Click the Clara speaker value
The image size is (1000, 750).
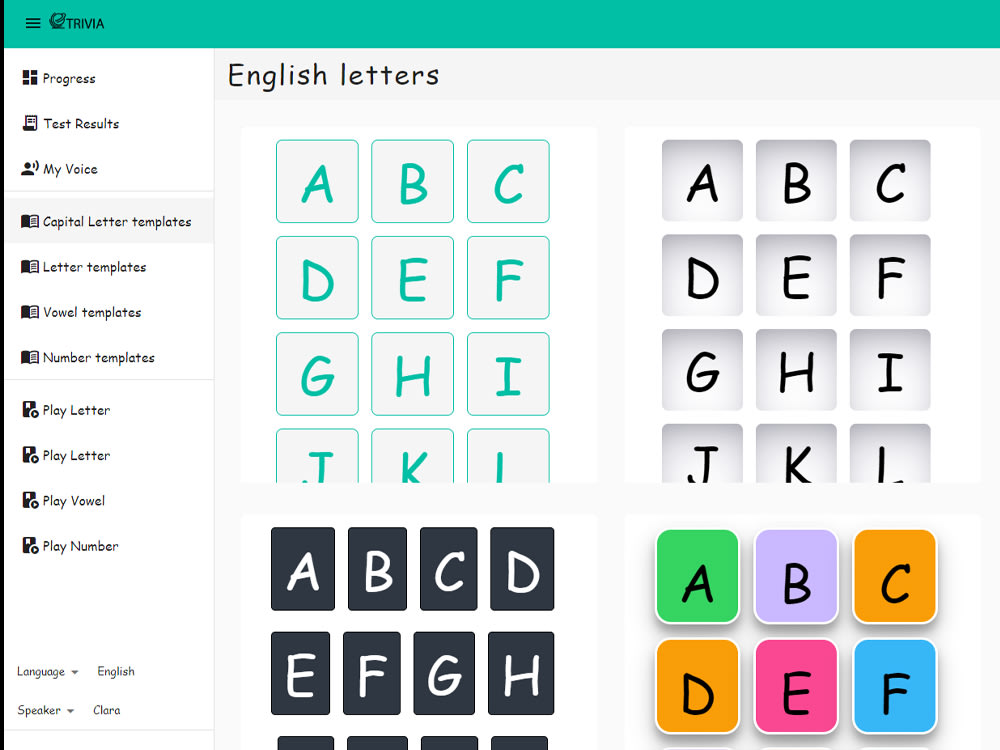coord(107,710)
